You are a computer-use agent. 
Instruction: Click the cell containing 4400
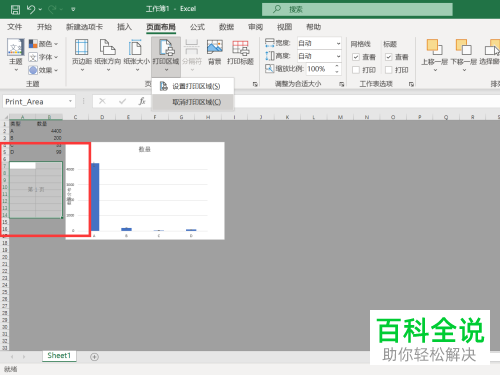[x=49, y=131]
